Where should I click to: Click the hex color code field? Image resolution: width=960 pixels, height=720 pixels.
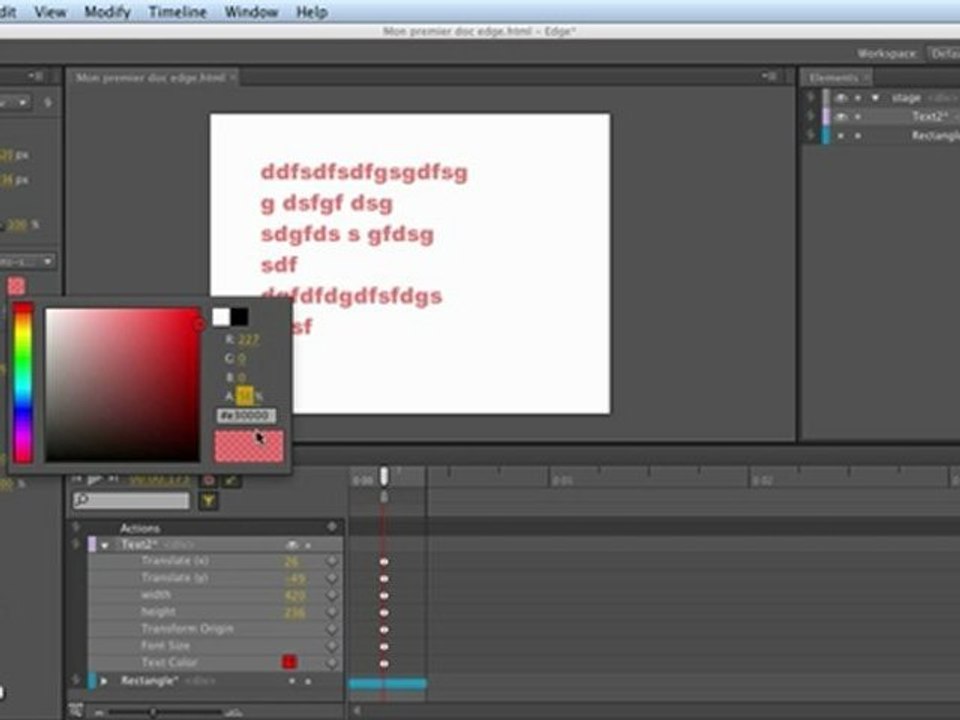point(246,416)
